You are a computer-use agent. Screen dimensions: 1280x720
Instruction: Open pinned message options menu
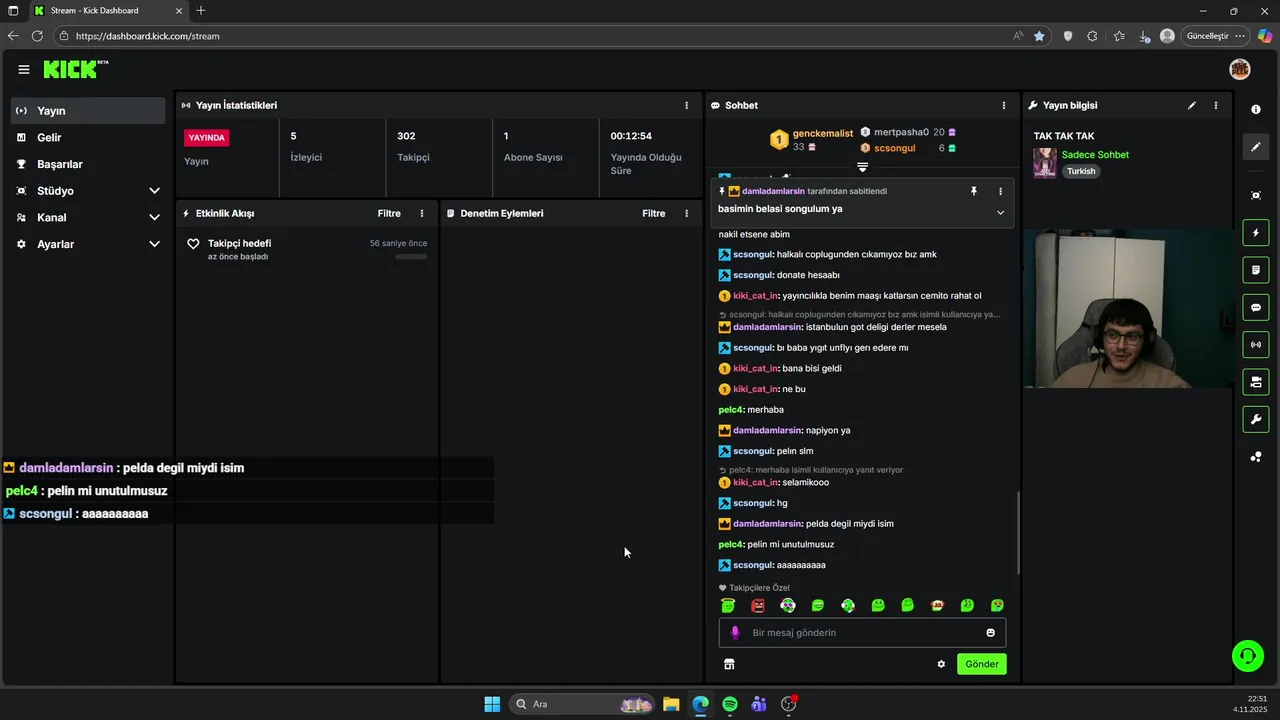point(1000,191)
